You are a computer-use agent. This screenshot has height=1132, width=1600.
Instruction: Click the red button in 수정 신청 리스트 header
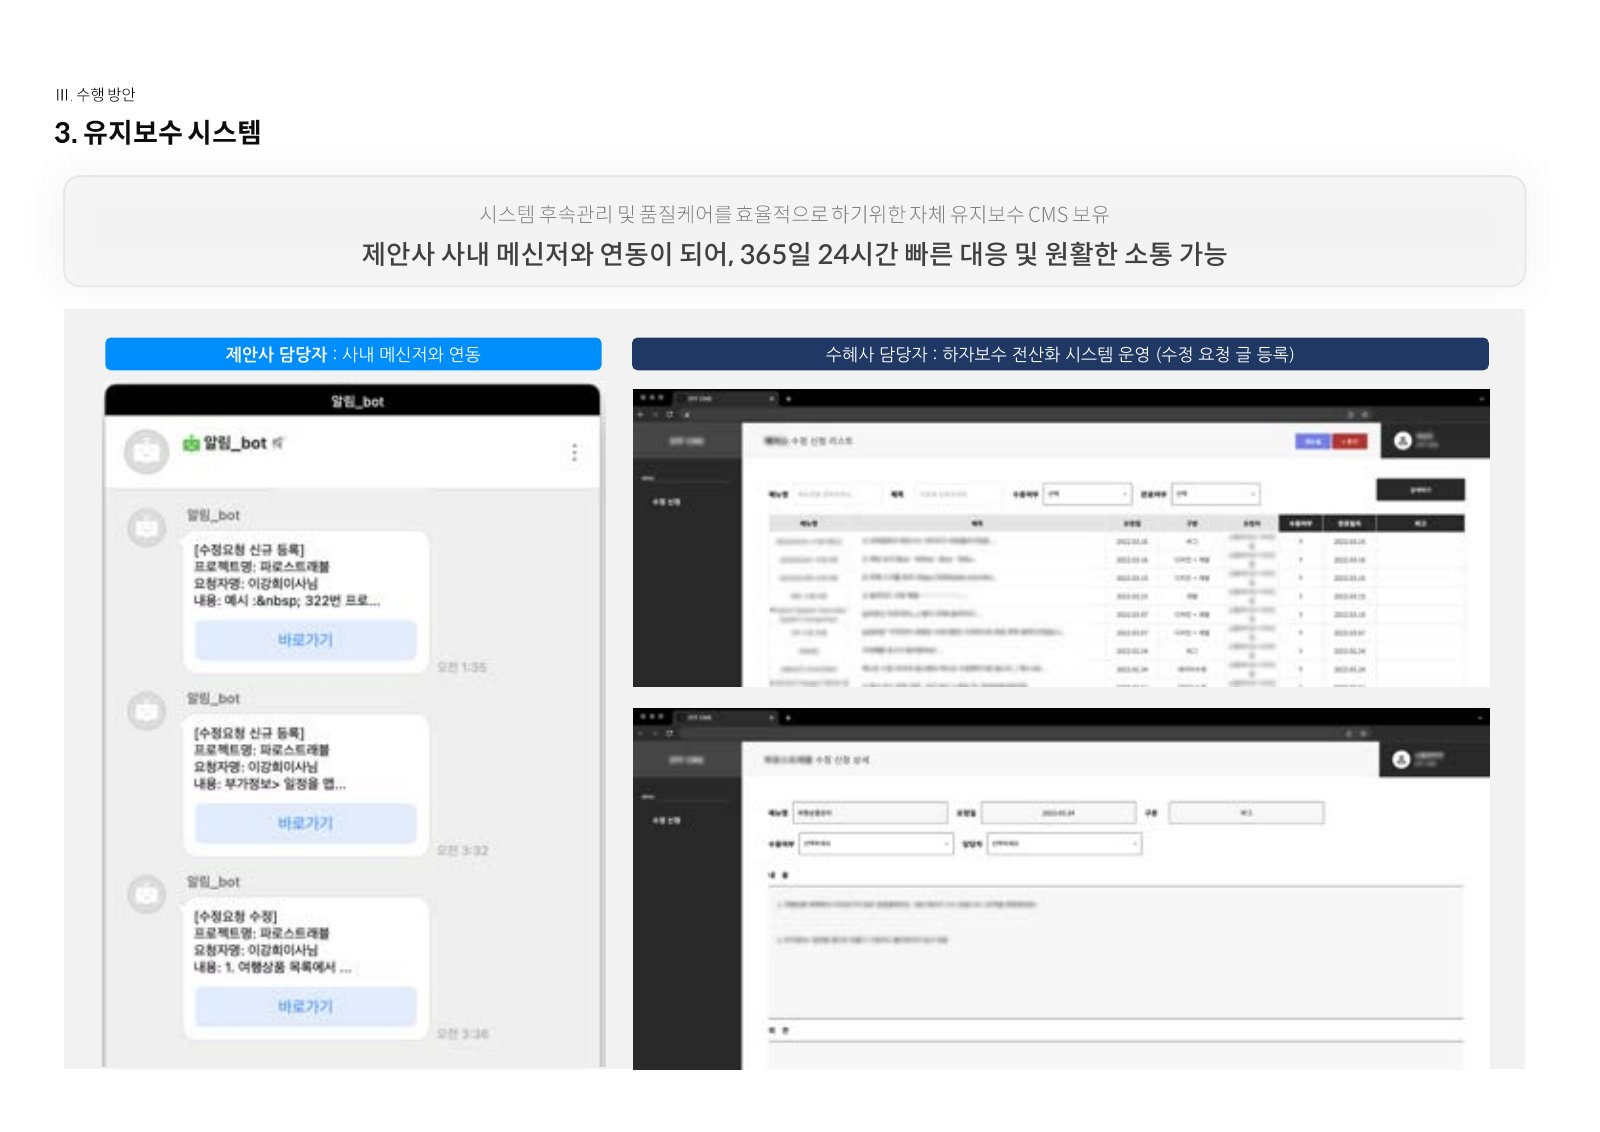coord(1349,441)
